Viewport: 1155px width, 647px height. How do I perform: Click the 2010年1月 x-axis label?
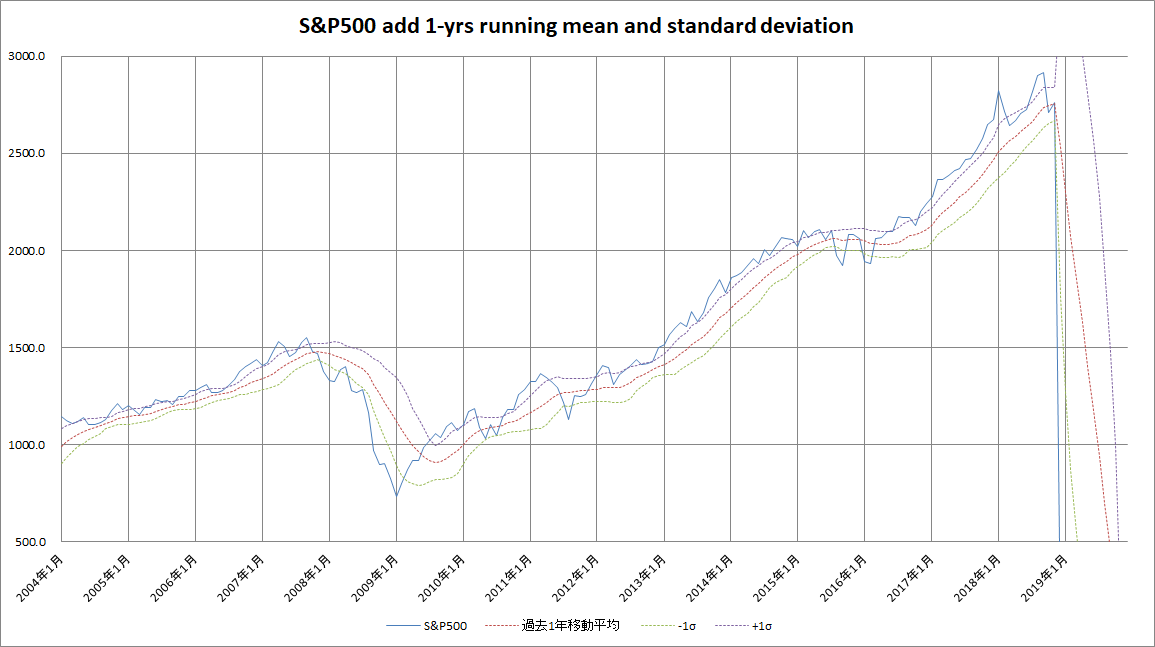pyautogui.click(x=443, y=578)
